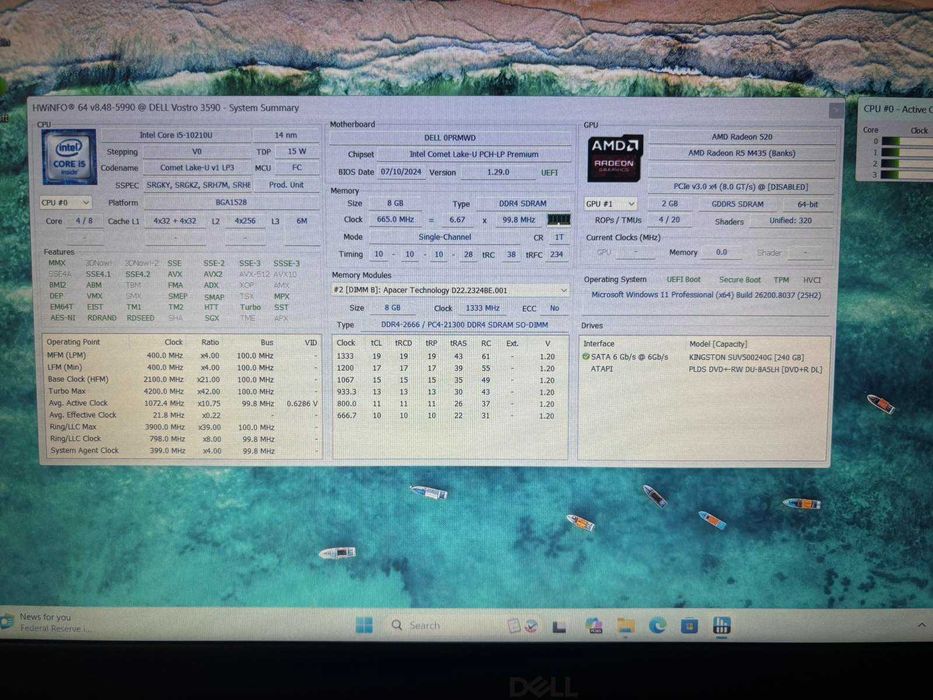Click the module type DDR4-2666 / PC4-21300
Viewport: 933px width, 700px height.
click(x=464, y=325)
